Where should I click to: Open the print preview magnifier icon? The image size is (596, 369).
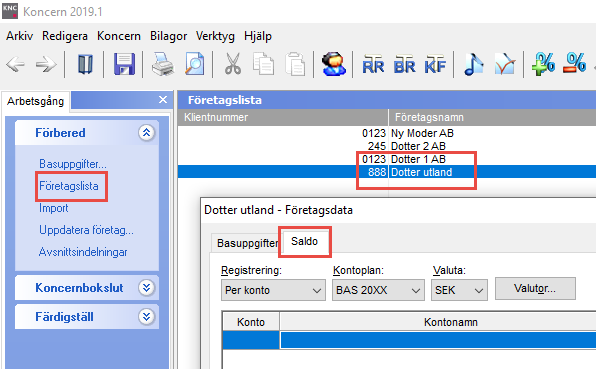(195, 64)
